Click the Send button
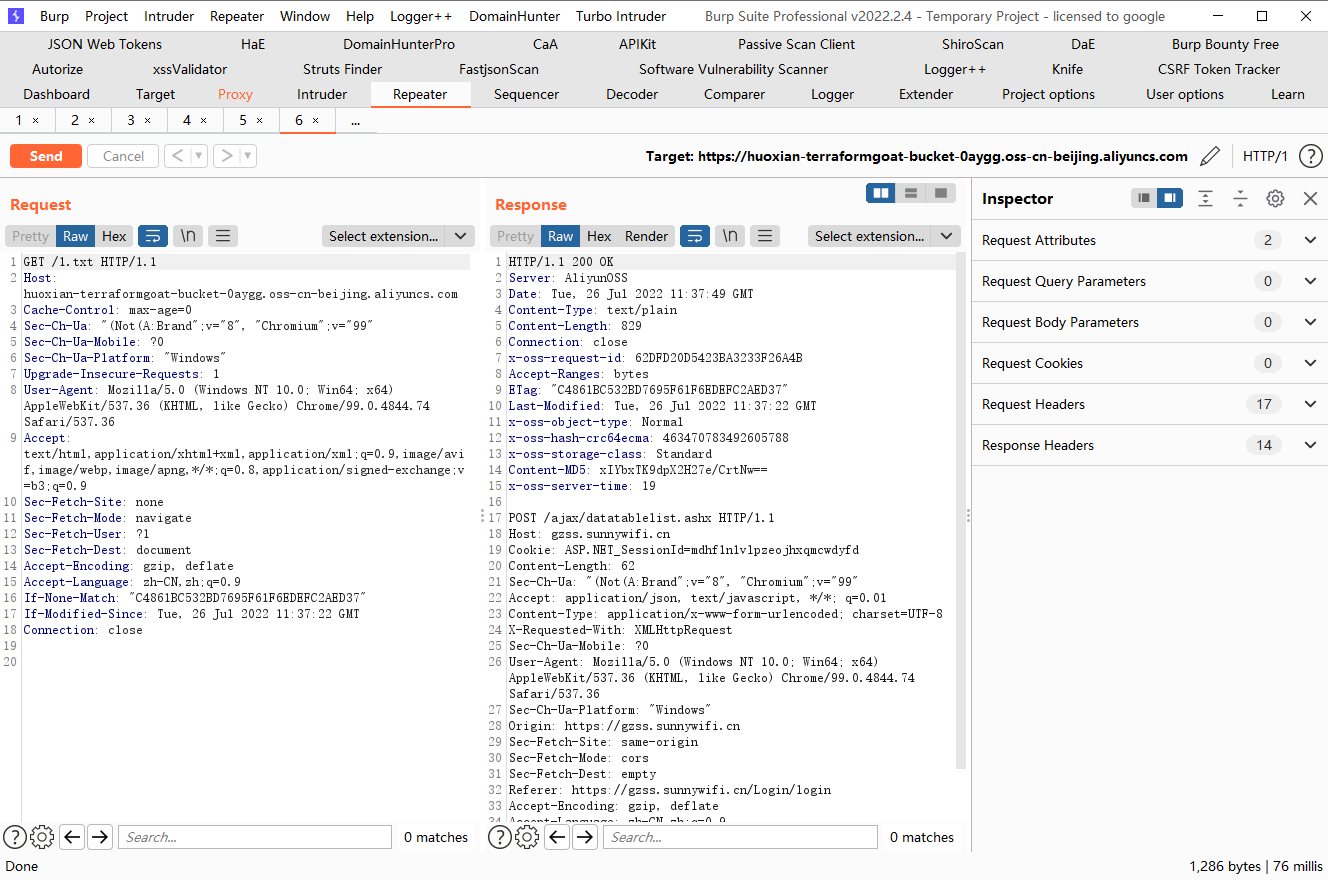Viewport: 1328px width, 880px height. coord(46,156)
